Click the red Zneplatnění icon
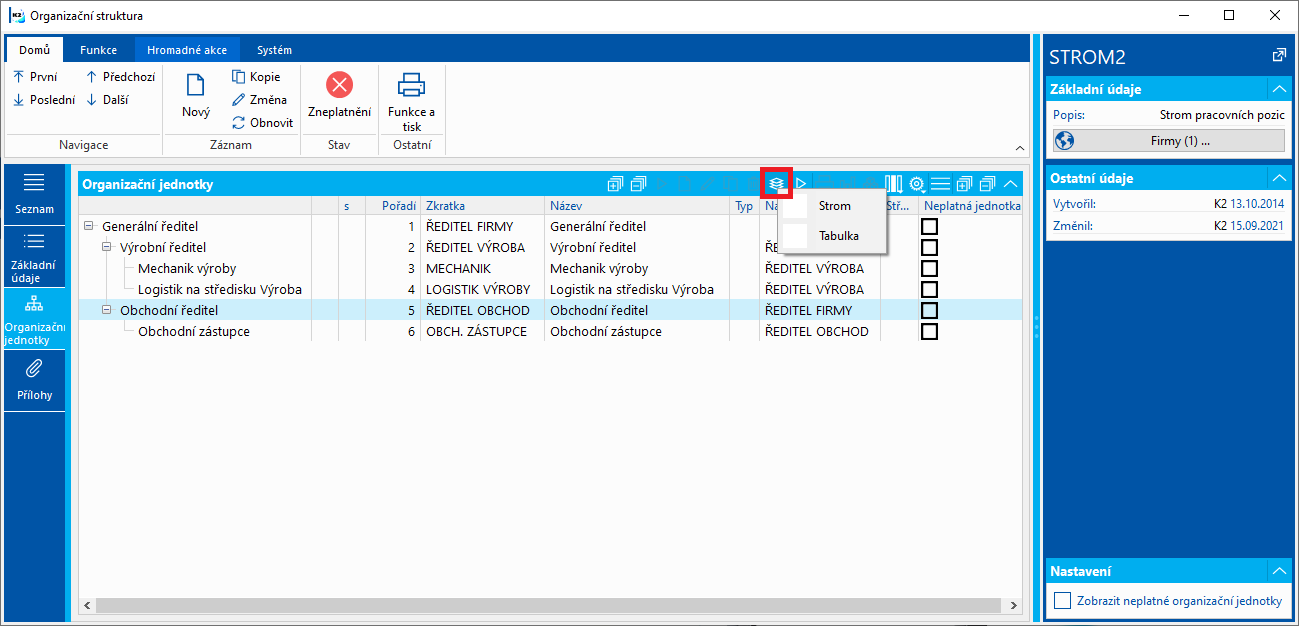 (x=340, y=84)
